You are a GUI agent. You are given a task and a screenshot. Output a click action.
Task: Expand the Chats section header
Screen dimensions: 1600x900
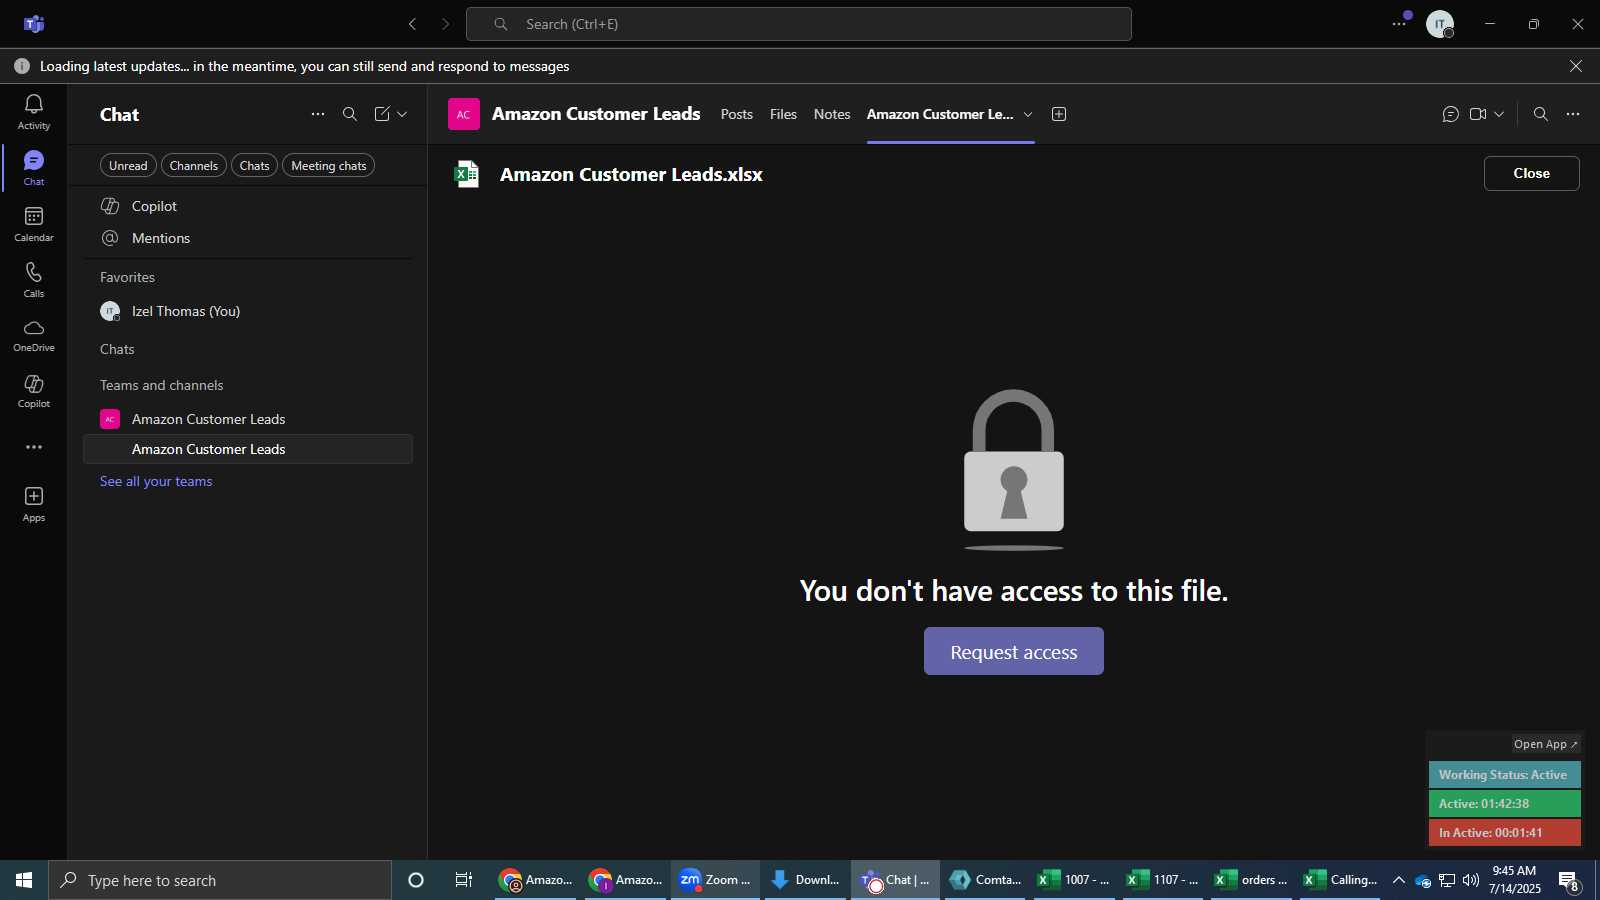coord(117,349)
